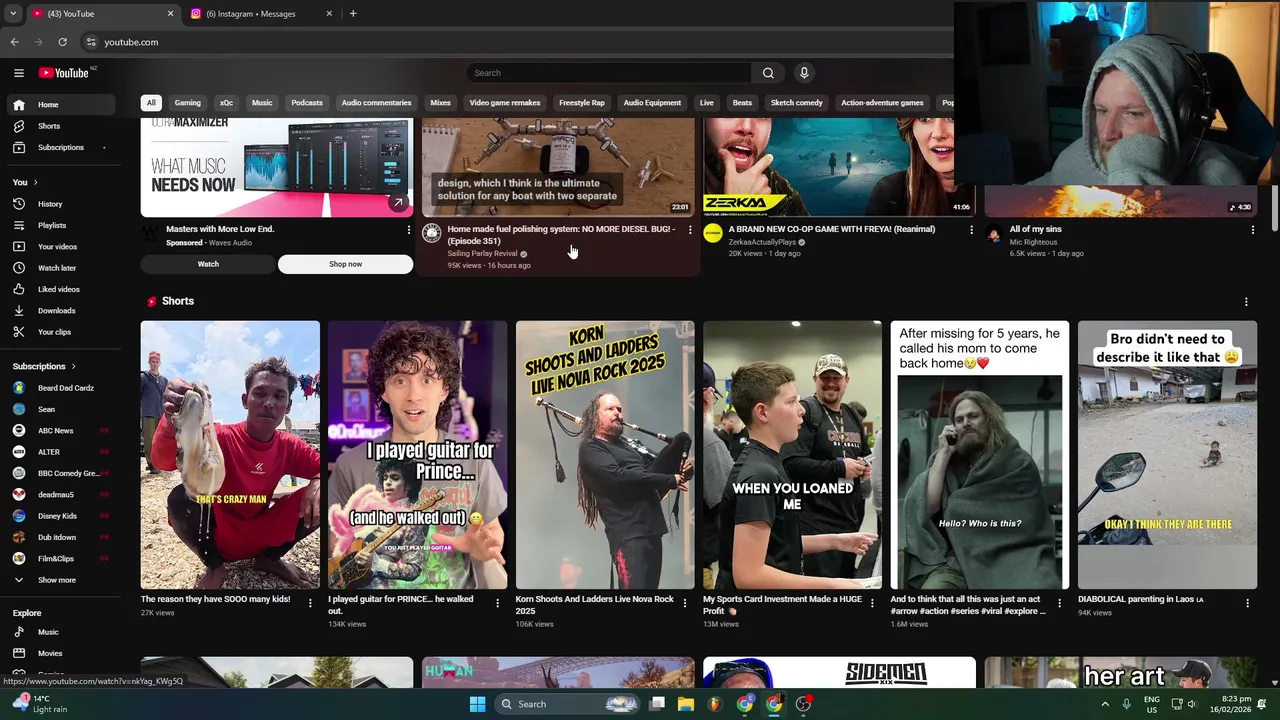1280x720 pixels.
Task: Select the All filter chip
Action: pyautogui.click(x=151, y=103)
